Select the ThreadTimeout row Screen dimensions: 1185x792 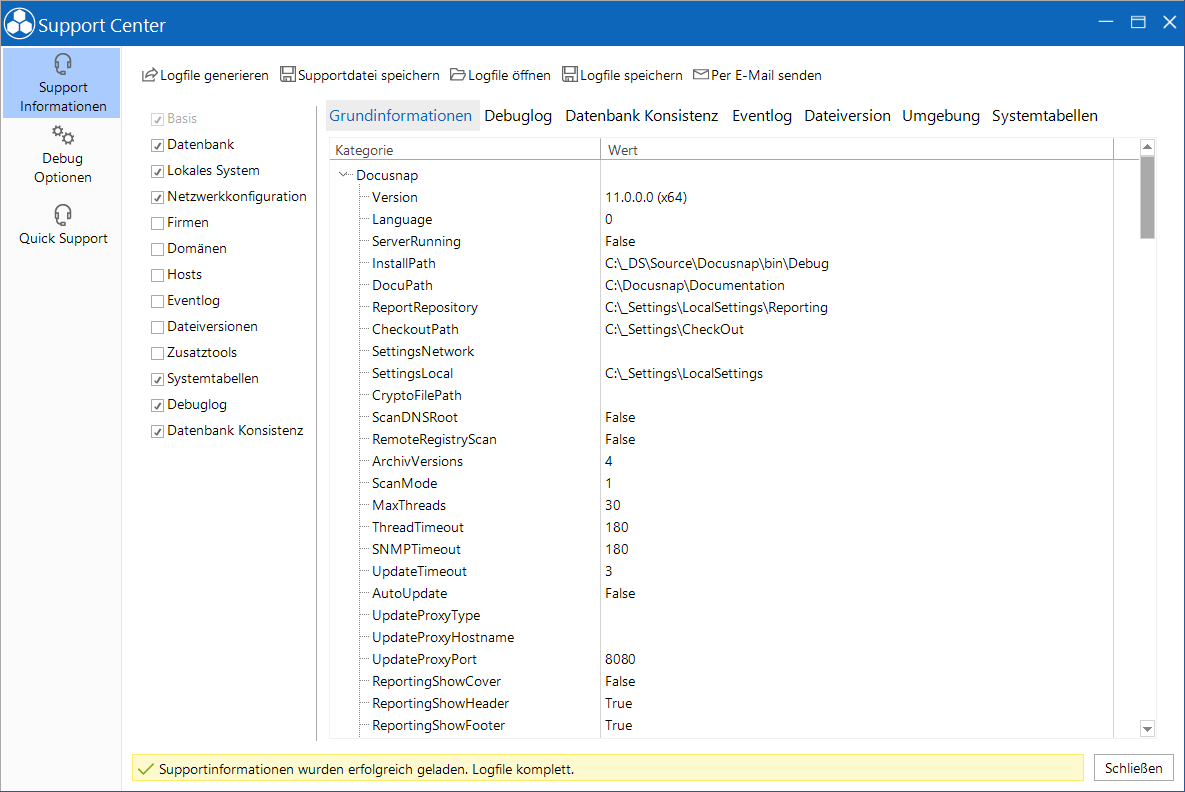click(722, 527)
